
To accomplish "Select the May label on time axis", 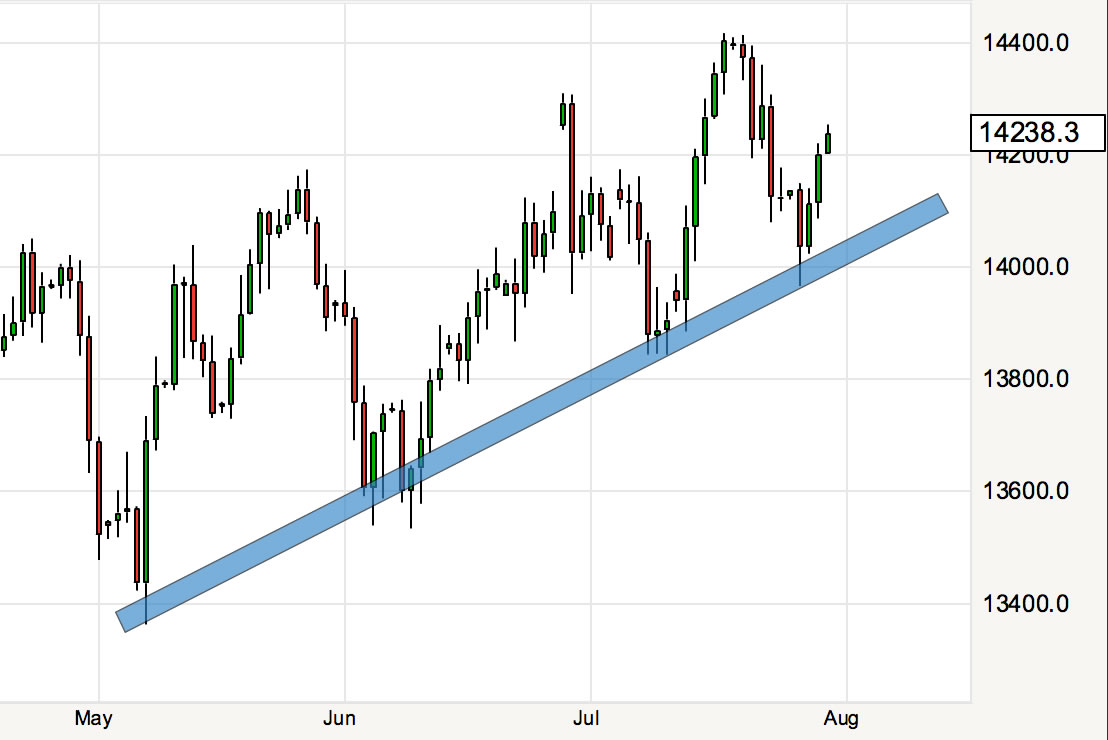I will [93, 718].
